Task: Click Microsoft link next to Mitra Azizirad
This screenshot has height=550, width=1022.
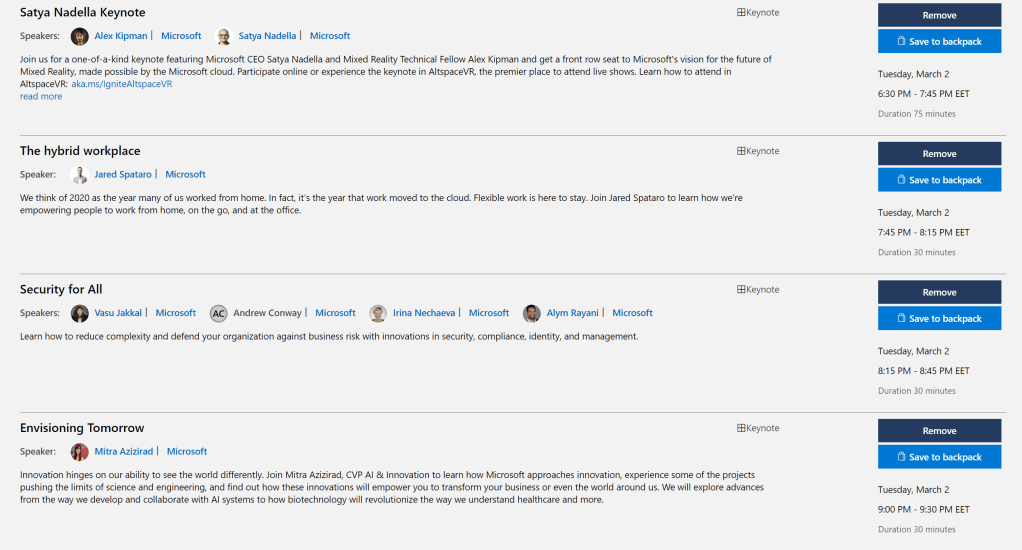Action: coord(187,452)
